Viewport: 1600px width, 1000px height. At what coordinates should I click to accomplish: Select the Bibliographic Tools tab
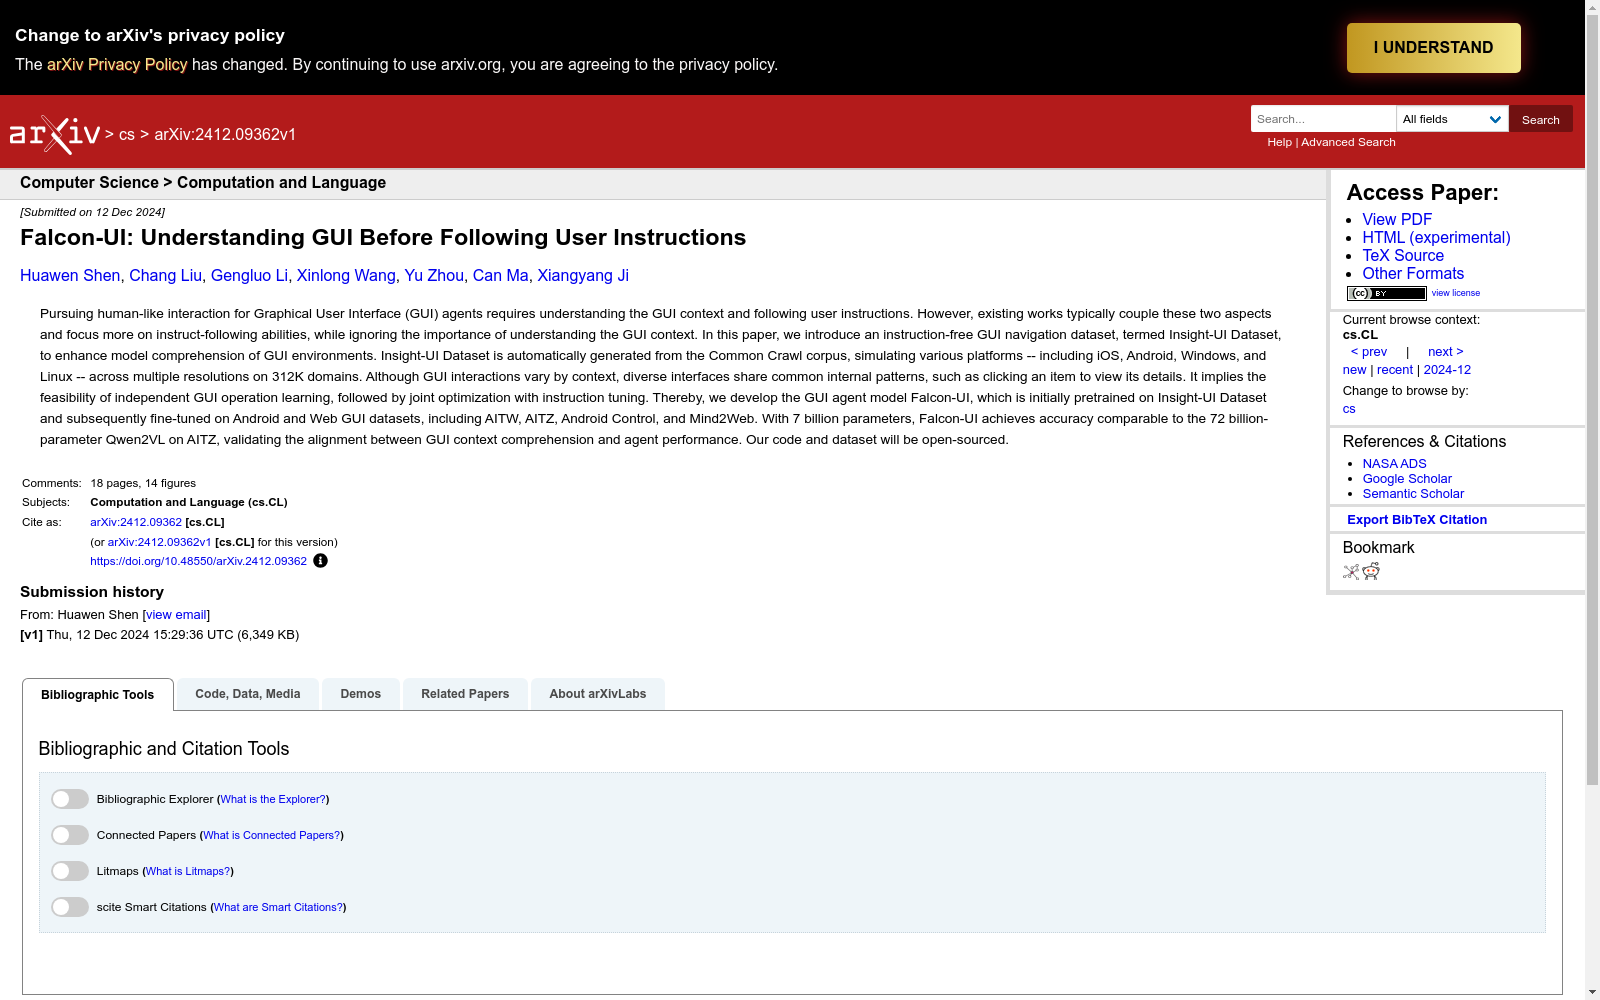point(98,695)
